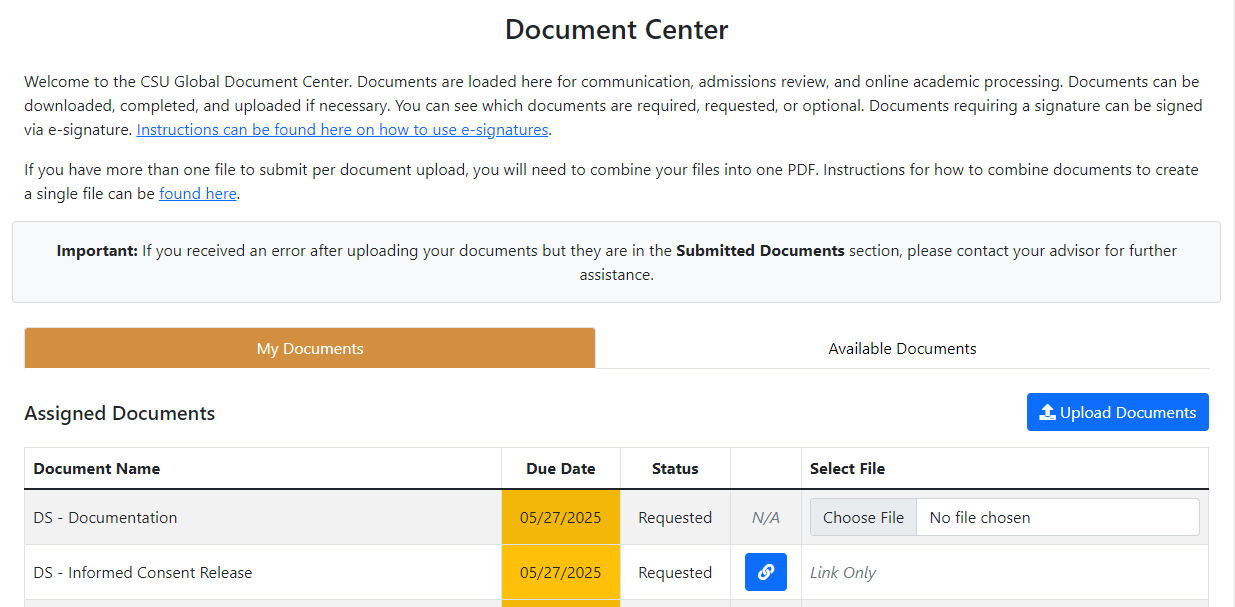Click Requested status for Informed Consent Release
Image resolution: width=1235 pixels, height=607 pixels.
pos(675,572)
